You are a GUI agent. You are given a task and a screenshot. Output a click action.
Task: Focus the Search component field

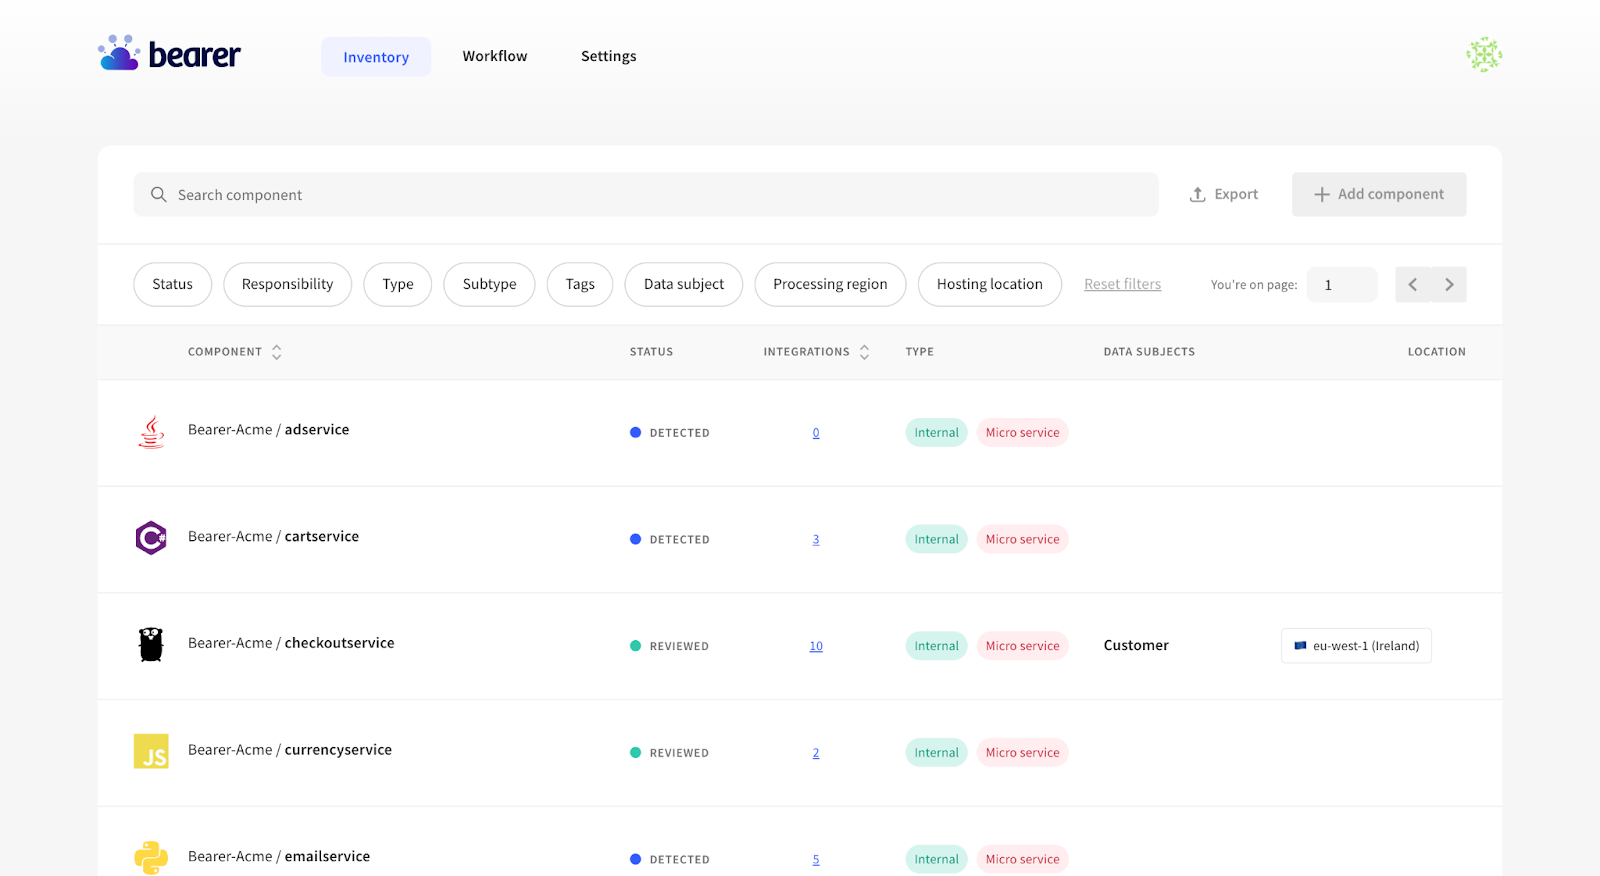(646, 195)
